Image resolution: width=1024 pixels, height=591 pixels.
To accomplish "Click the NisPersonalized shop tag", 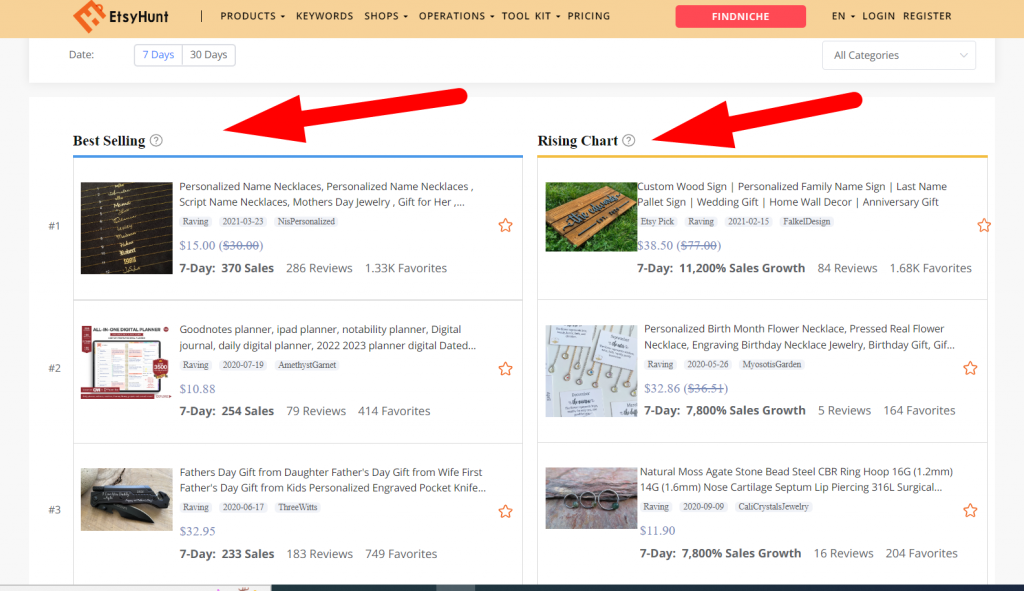I will point(306,222).
